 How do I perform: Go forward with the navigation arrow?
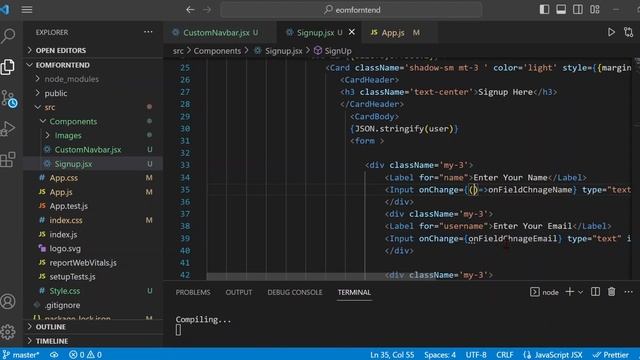tap(207, 9)
